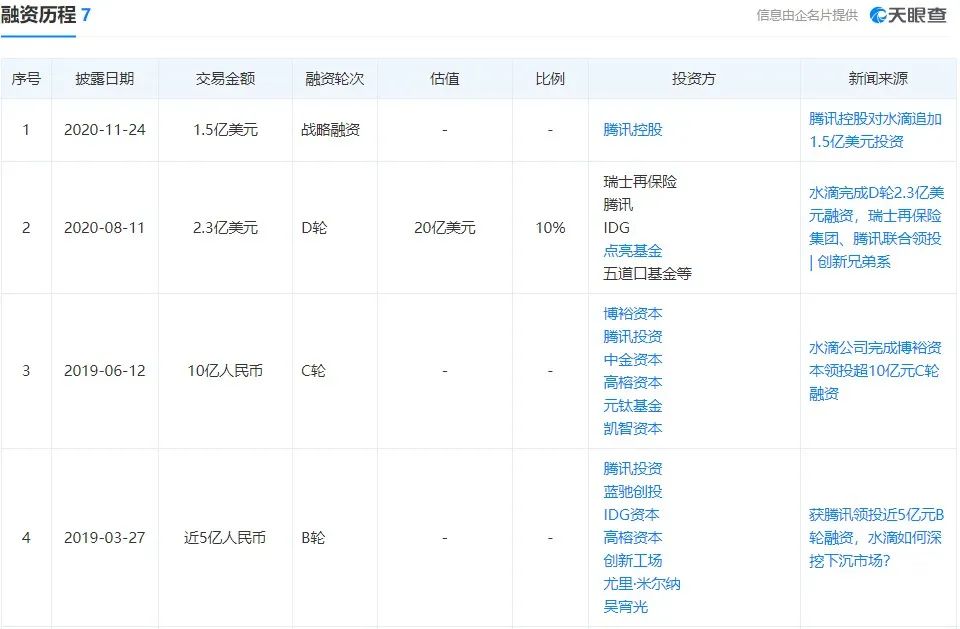Open the 融资历程 7 tab
Screen dimensions: 960x629
[45, 15]
